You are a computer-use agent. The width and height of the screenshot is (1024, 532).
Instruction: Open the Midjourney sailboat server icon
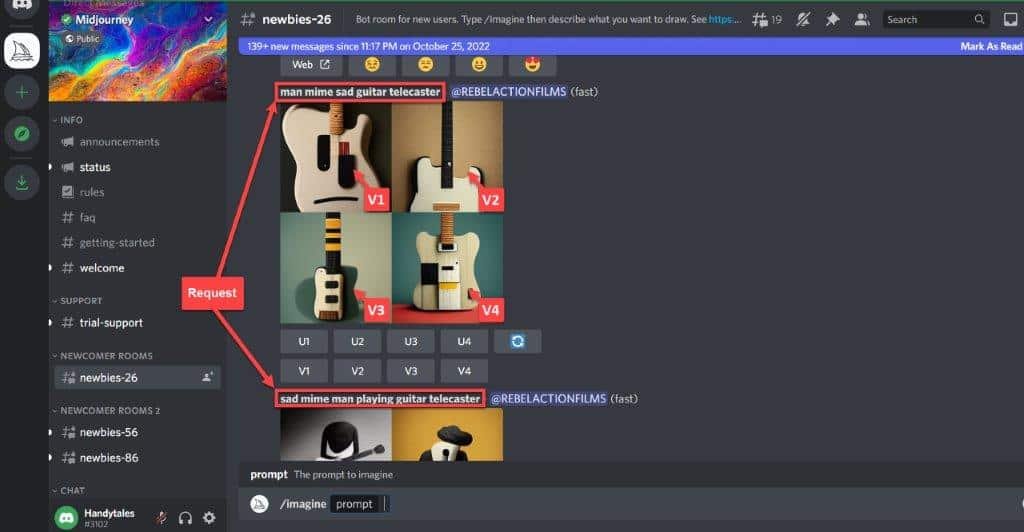point(22,50)
